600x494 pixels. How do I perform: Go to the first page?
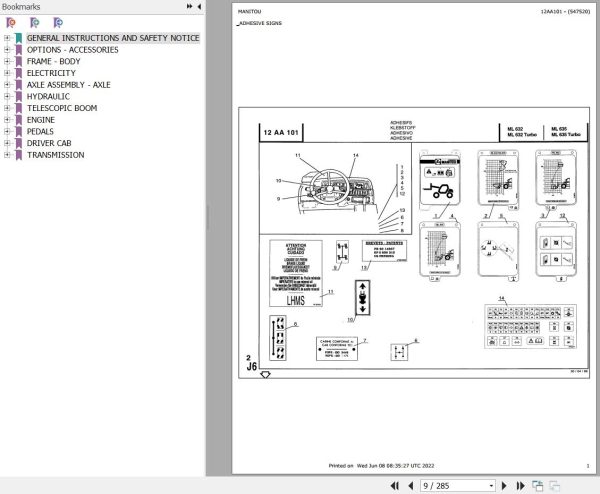(x=395, y=486)
